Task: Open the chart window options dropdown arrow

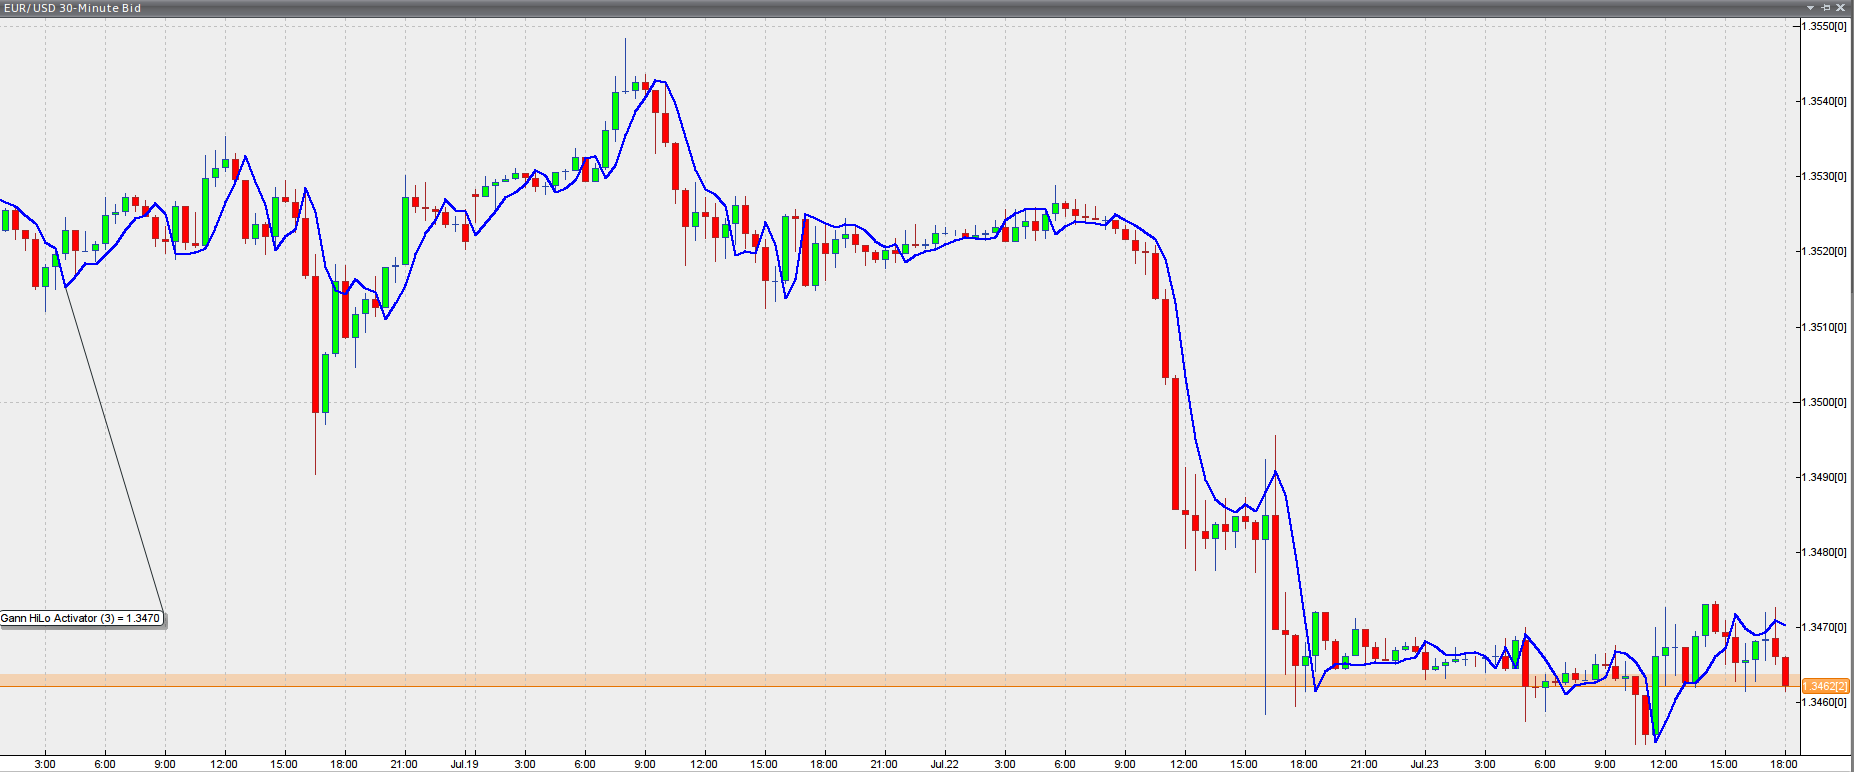Action: (x=1810, y=8)
